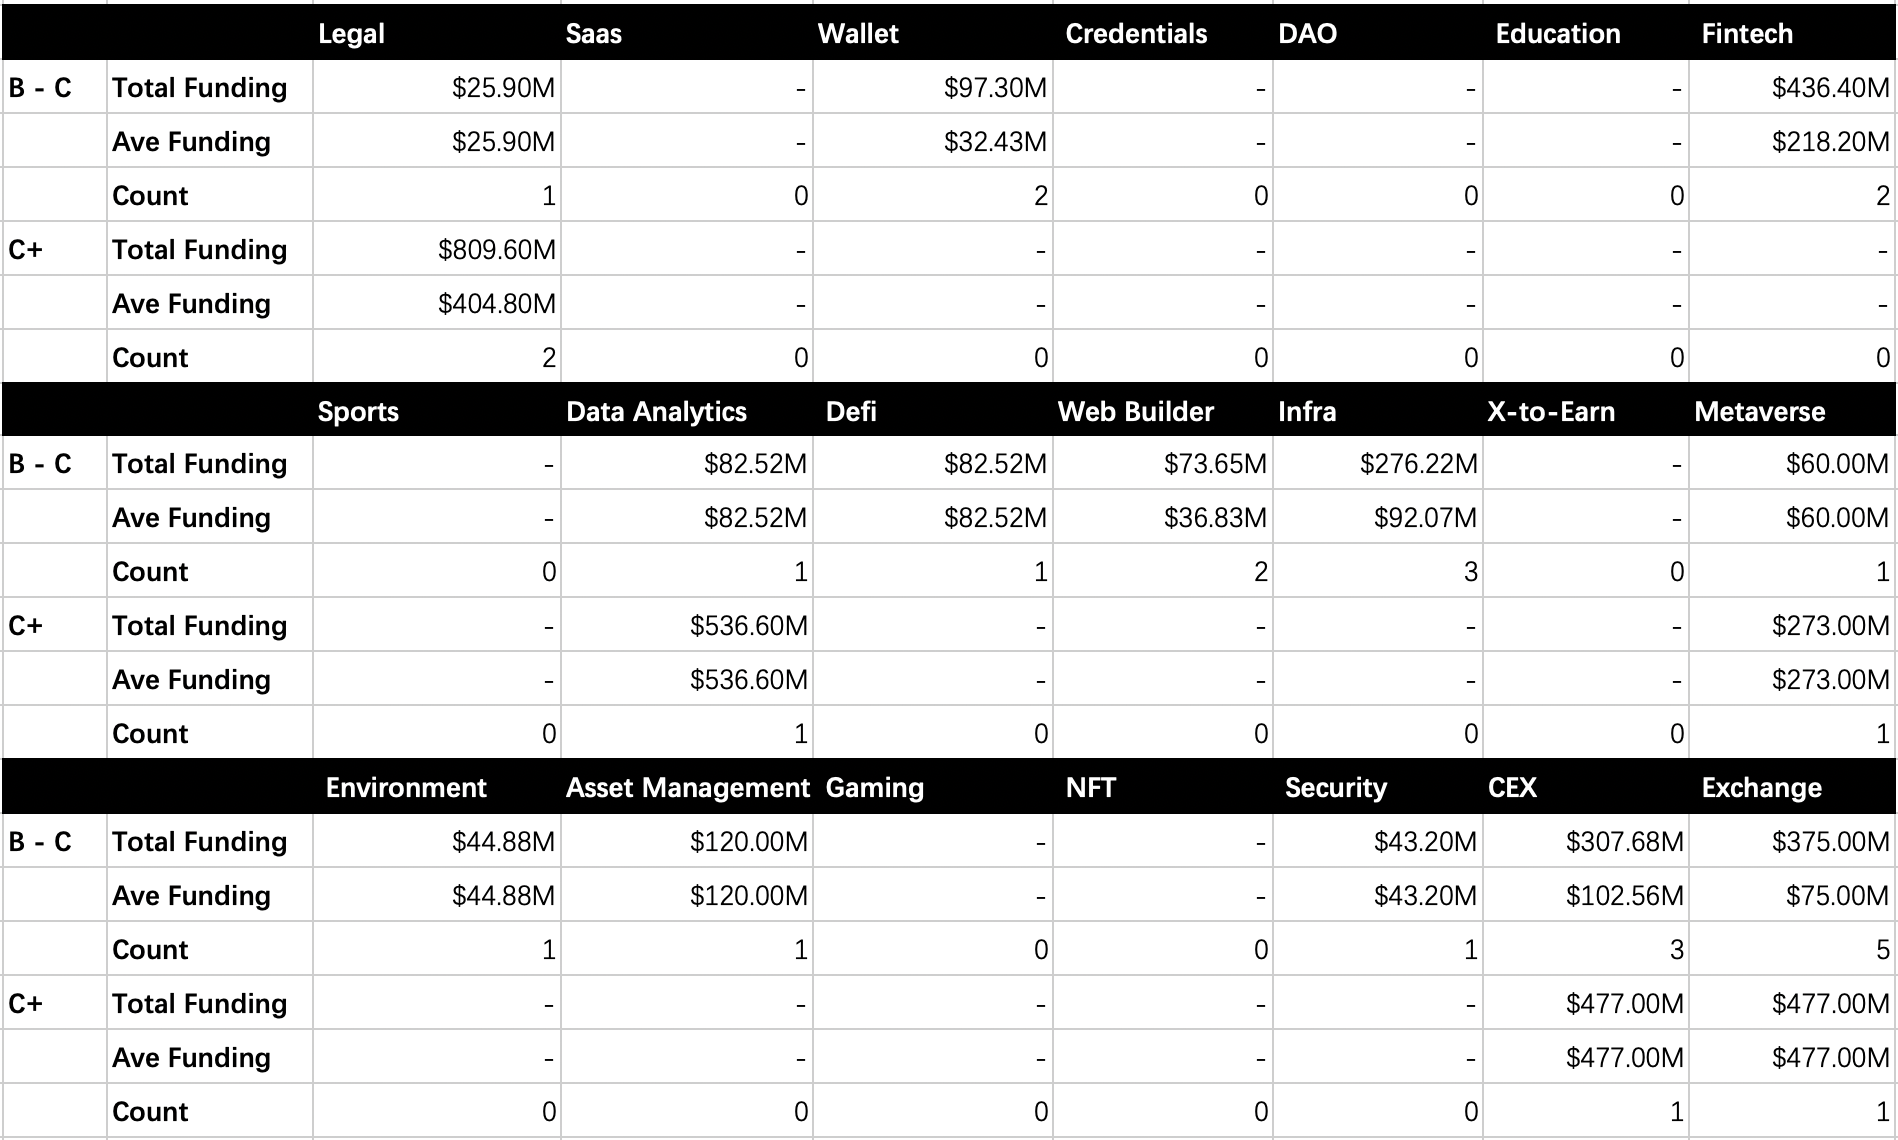Click the Legal C+ total funding $809.60M cell
Screen dimensions: 1898x1140
pos(436,249)
